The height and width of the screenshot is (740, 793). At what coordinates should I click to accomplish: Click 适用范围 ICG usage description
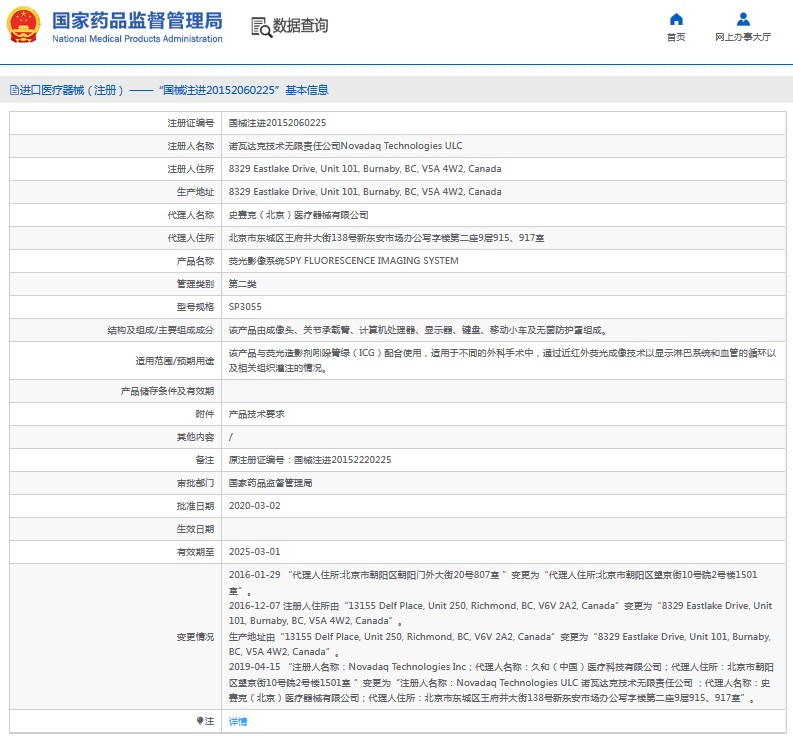tap(502, 360)
